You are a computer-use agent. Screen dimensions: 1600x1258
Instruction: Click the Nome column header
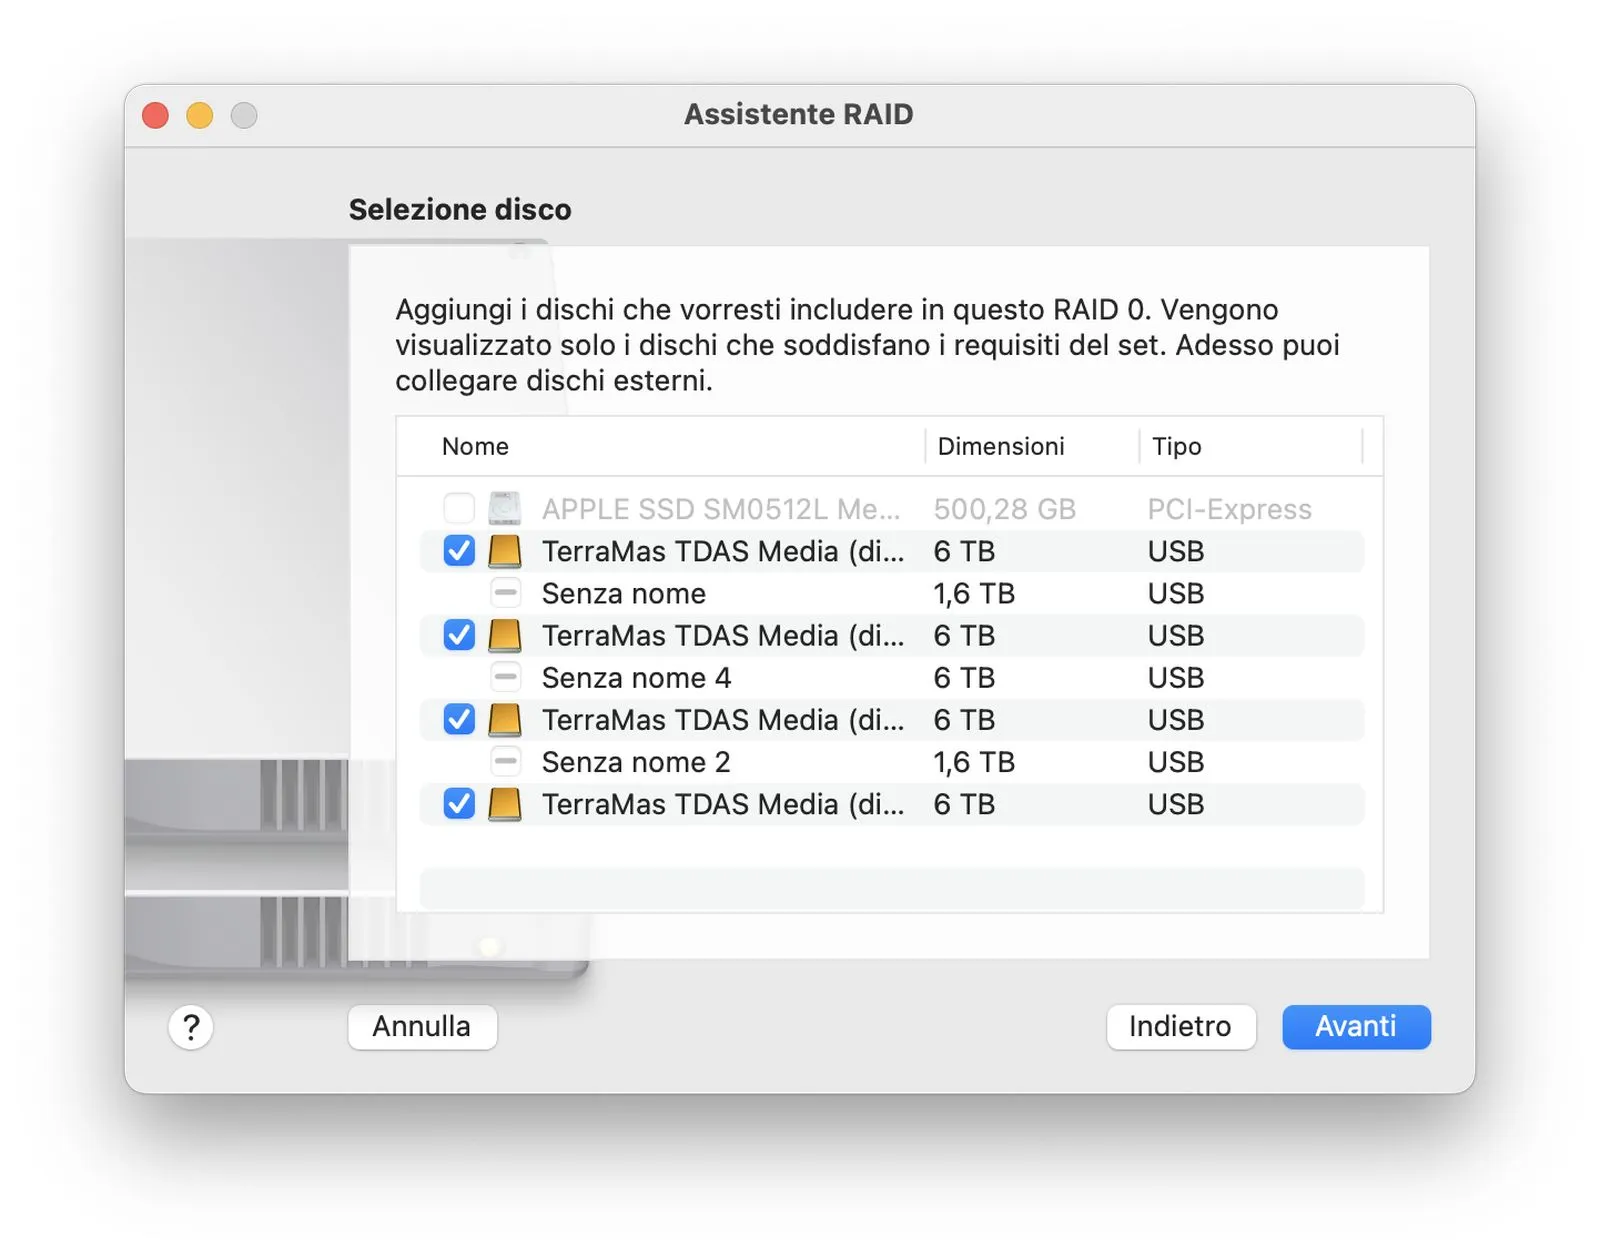[476, 446]
